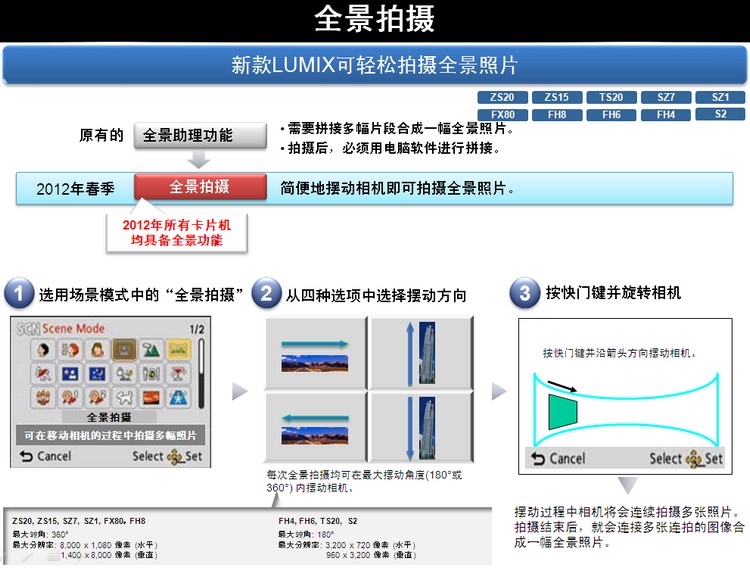This screenshot has width=750, height=571.
Task: Choose the Sports scene icon with red runner
Action: [43, 373]
